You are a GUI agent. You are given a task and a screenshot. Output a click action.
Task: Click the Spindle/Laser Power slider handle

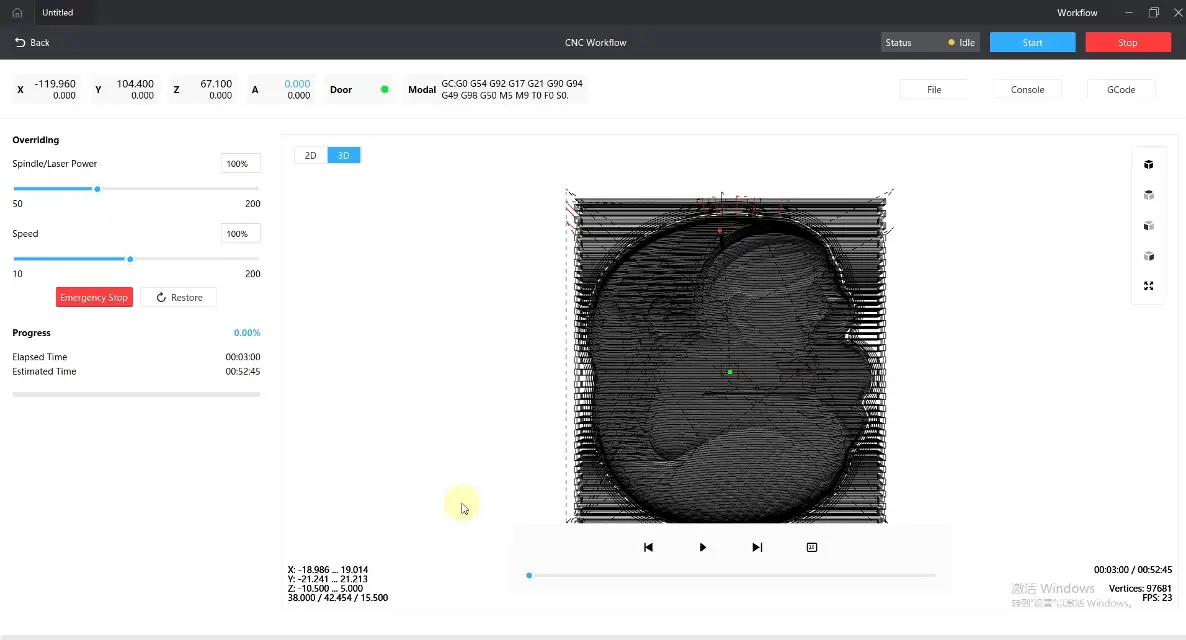coord(97,189)
